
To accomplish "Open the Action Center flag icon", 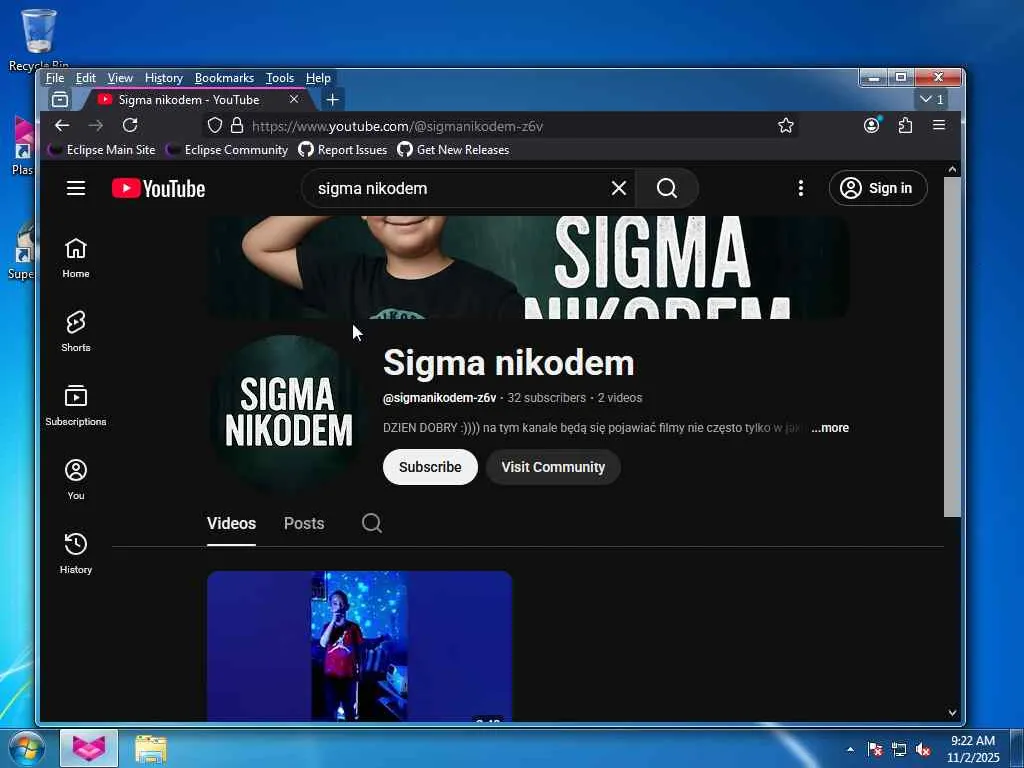I will coord(875,749).
